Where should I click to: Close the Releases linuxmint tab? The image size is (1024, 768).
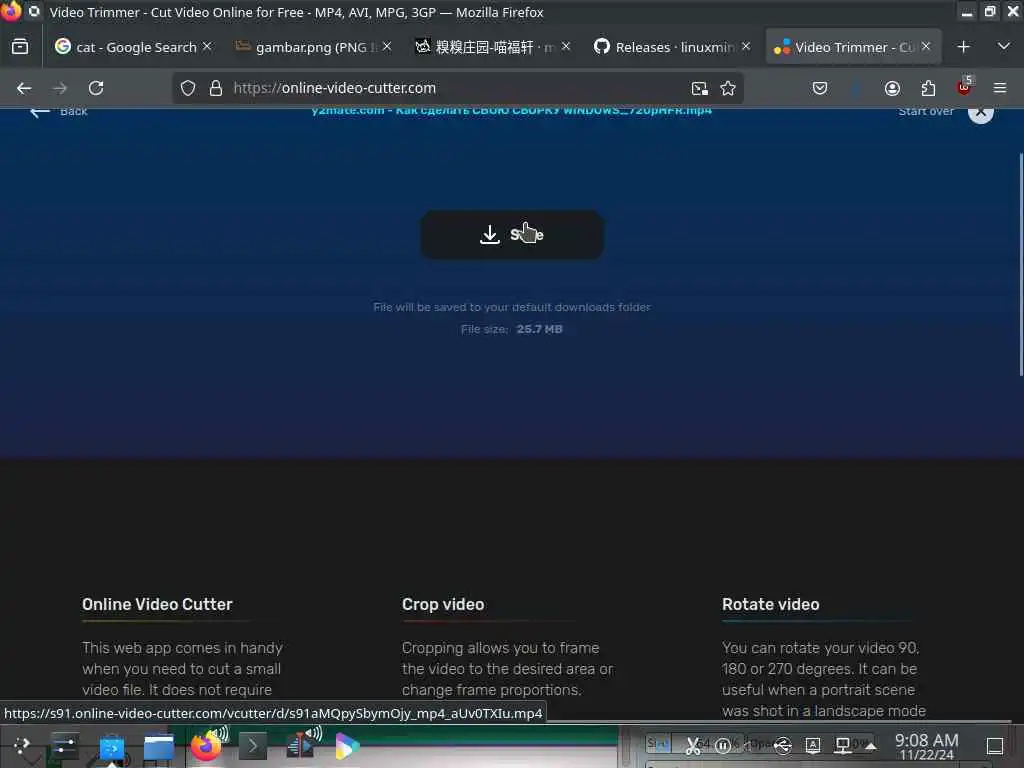pos(746,46)
